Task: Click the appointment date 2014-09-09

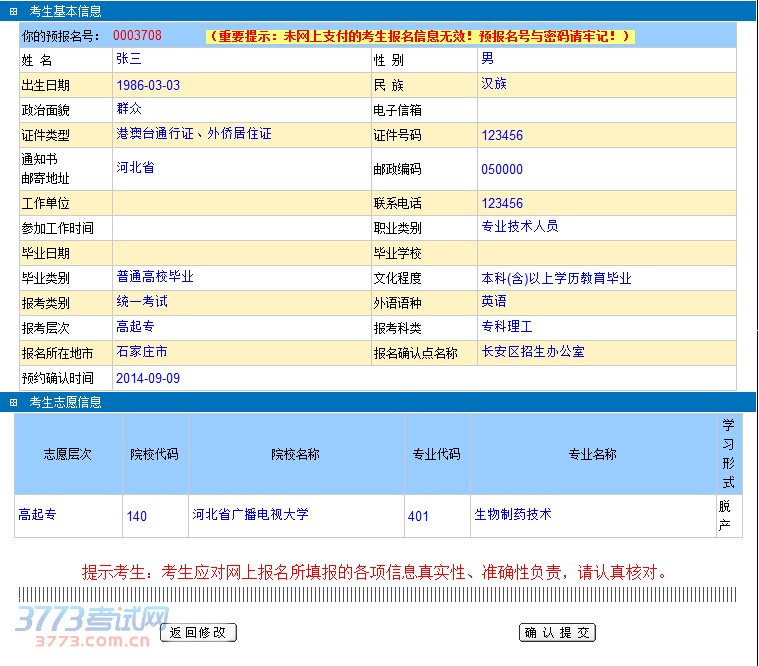Action: point(148,379)
